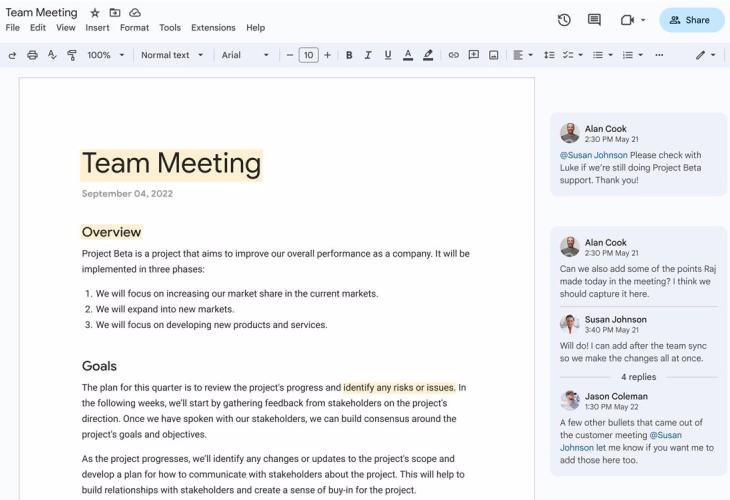
Task: Toggle italic formatting
Action: [x=368, y=55]
